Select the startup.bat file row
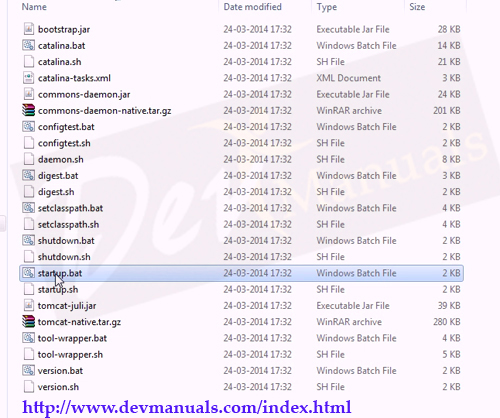 (241, 273)
